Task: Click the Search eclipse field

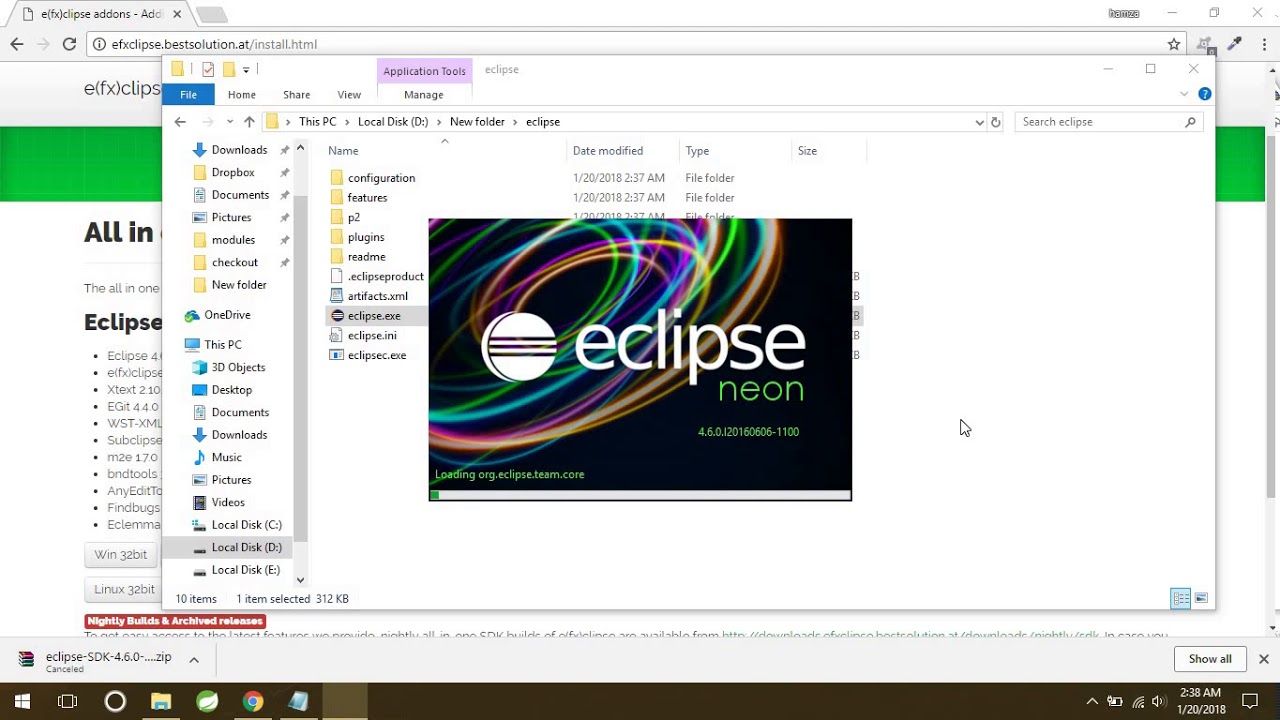Action: coord(1108,122)
